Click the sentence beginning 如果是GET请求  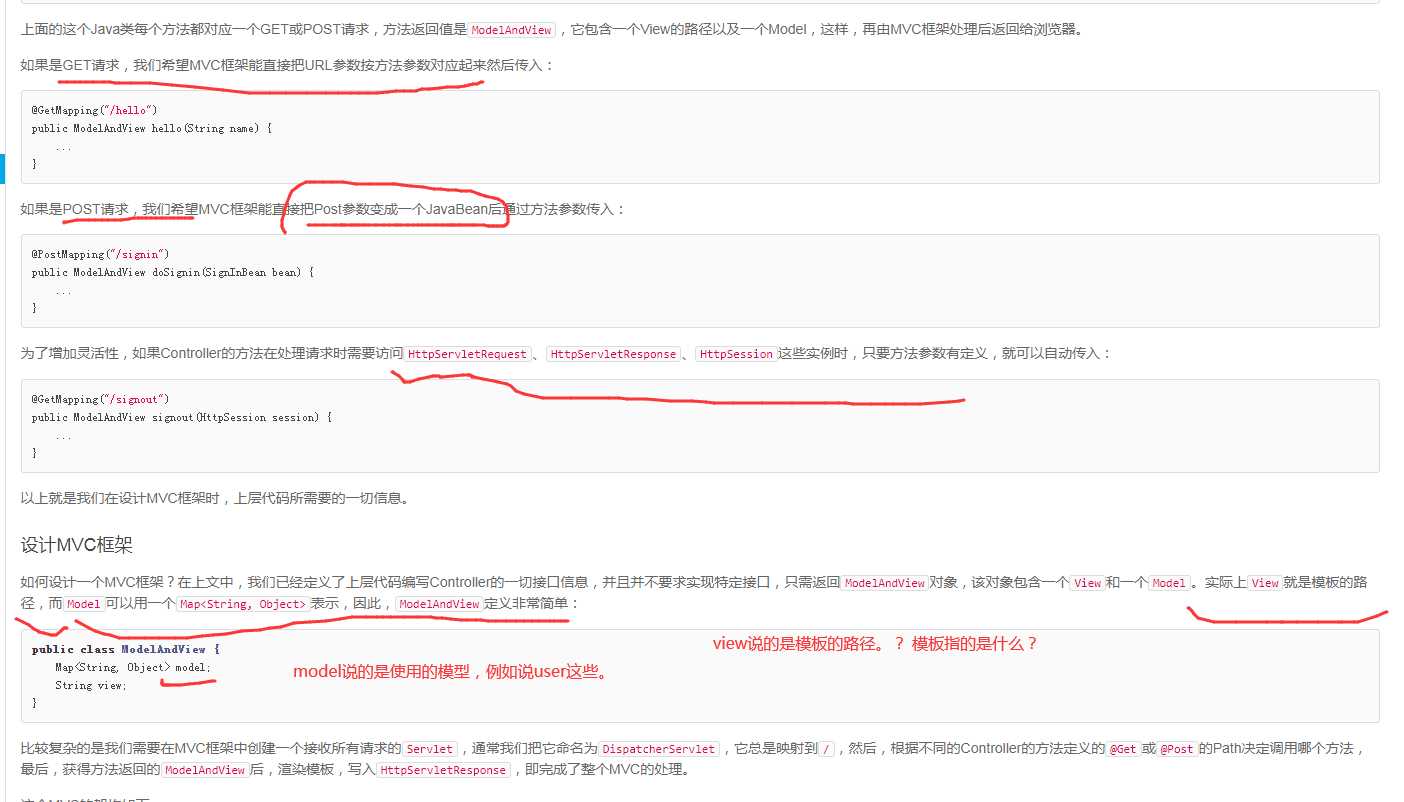(287, 66)
